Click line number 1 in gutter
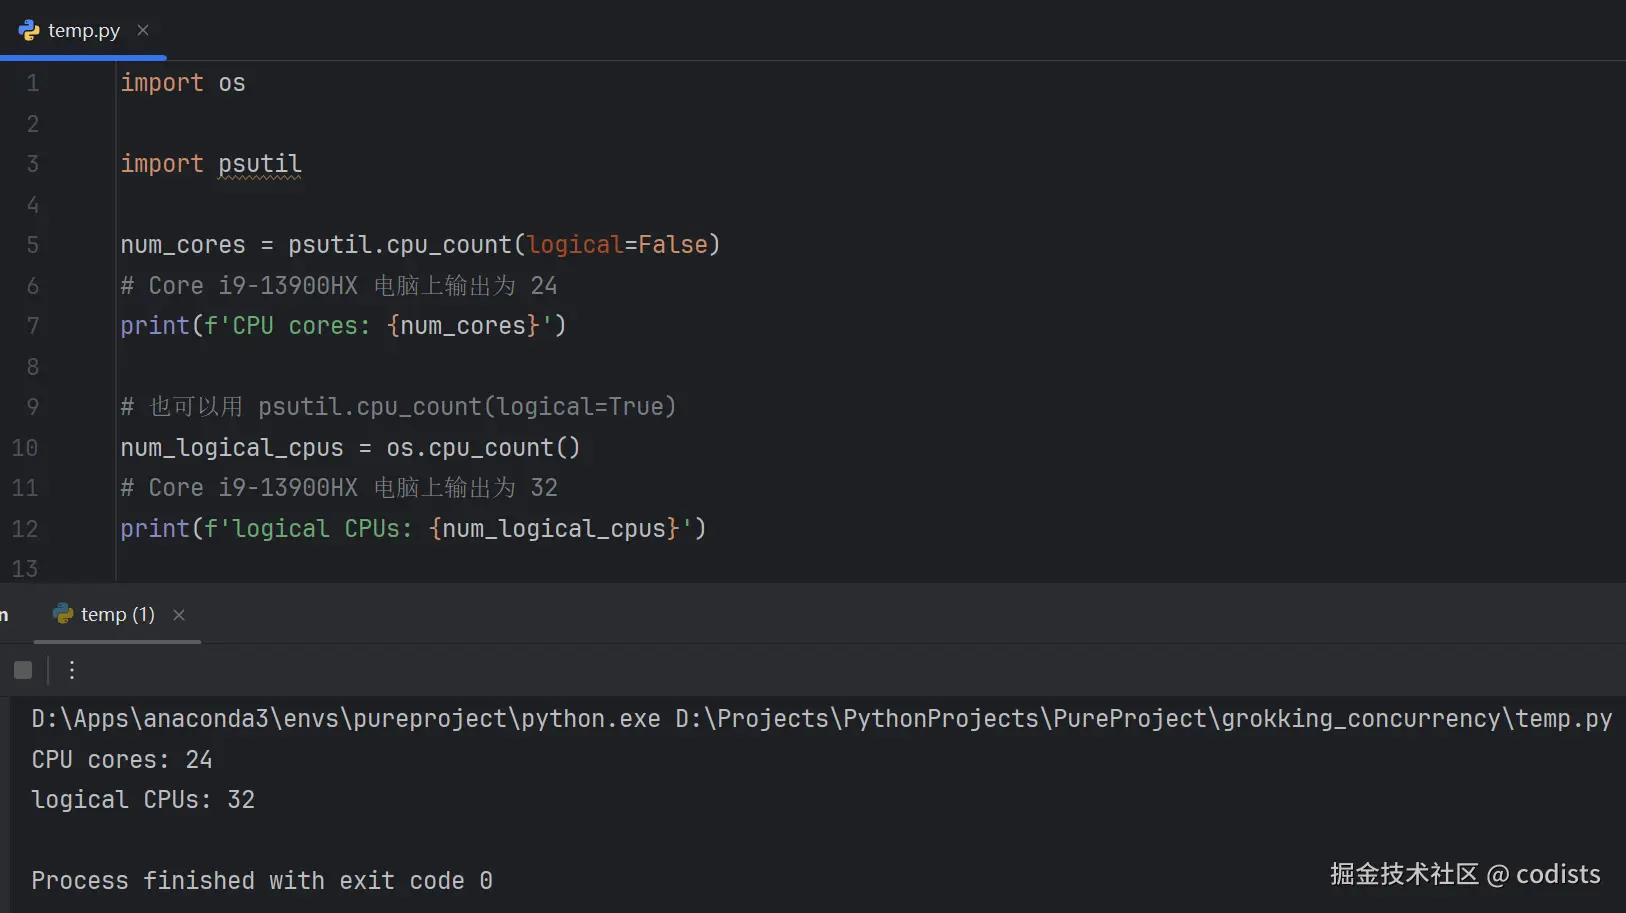This screenshot has width=1626, height=913. (33, 83)
